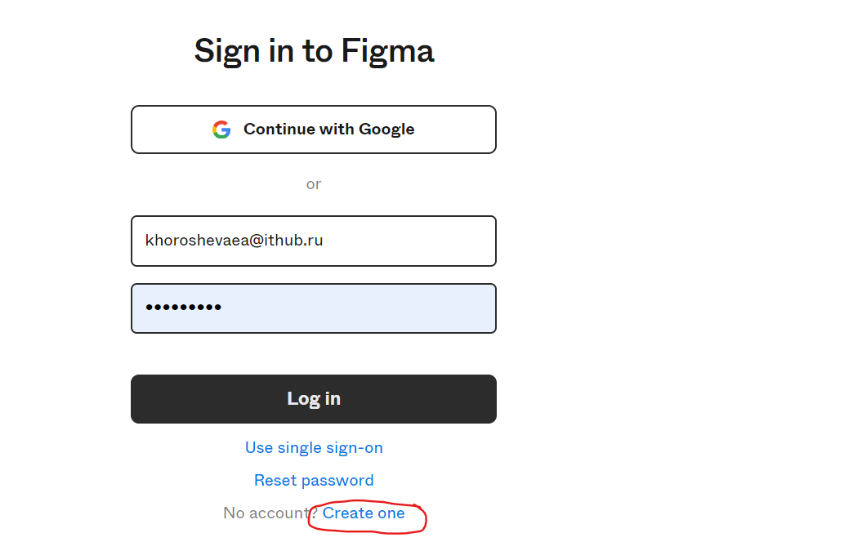Open the Use single sign-on link
The height and width of the screenshot is (538, 852).
[x=314, y=448]
